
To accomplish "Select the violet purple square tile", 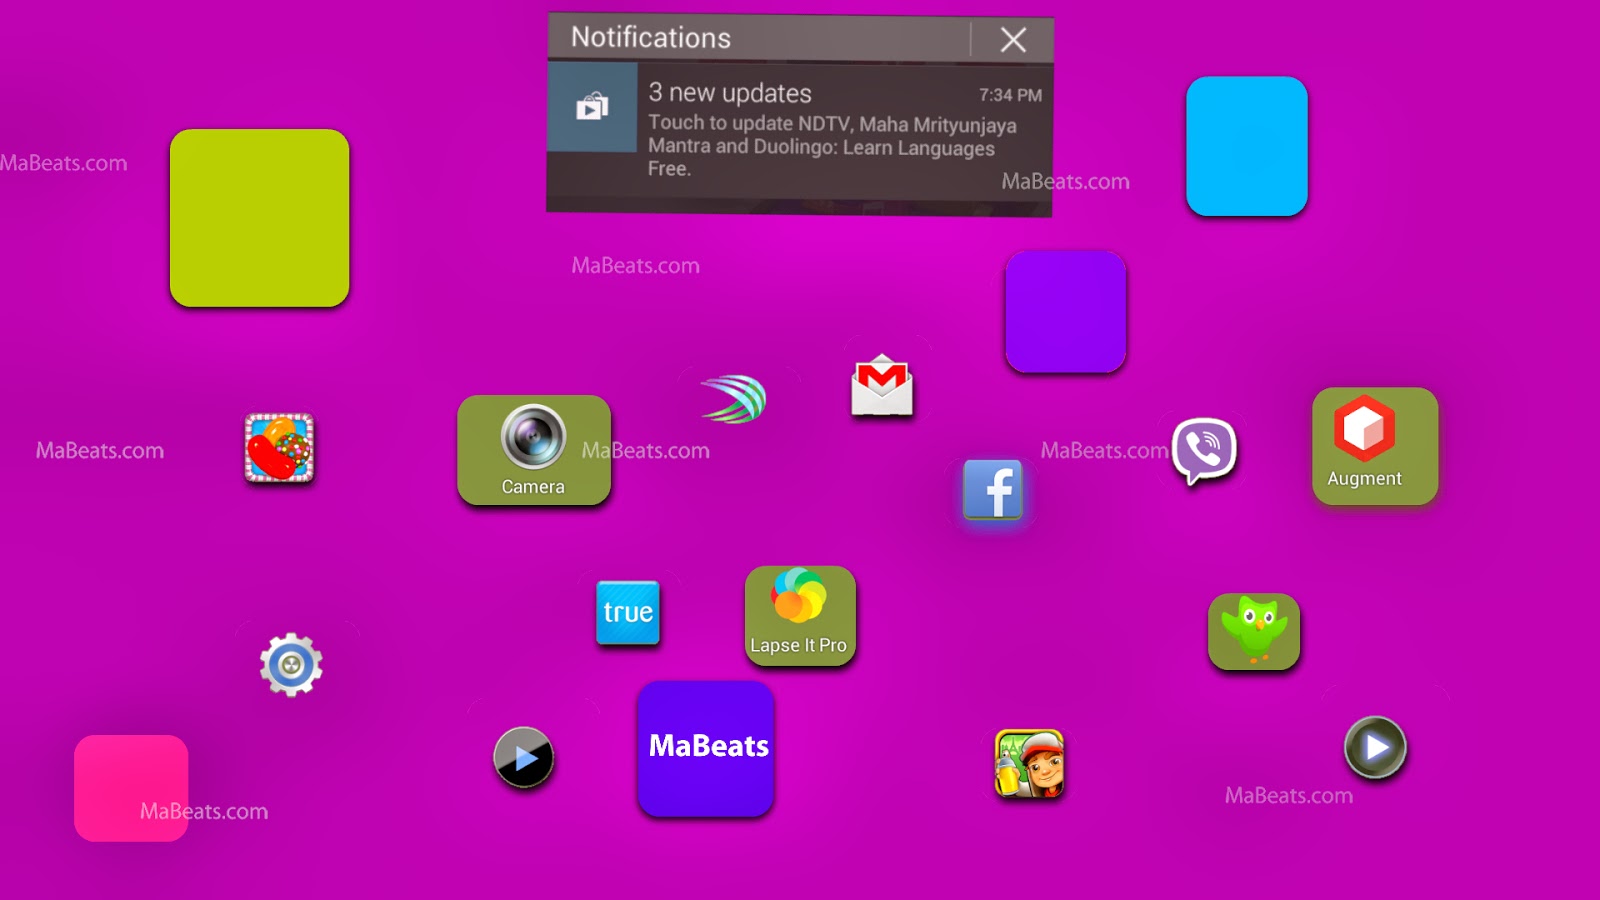I will pos(1066,312).
